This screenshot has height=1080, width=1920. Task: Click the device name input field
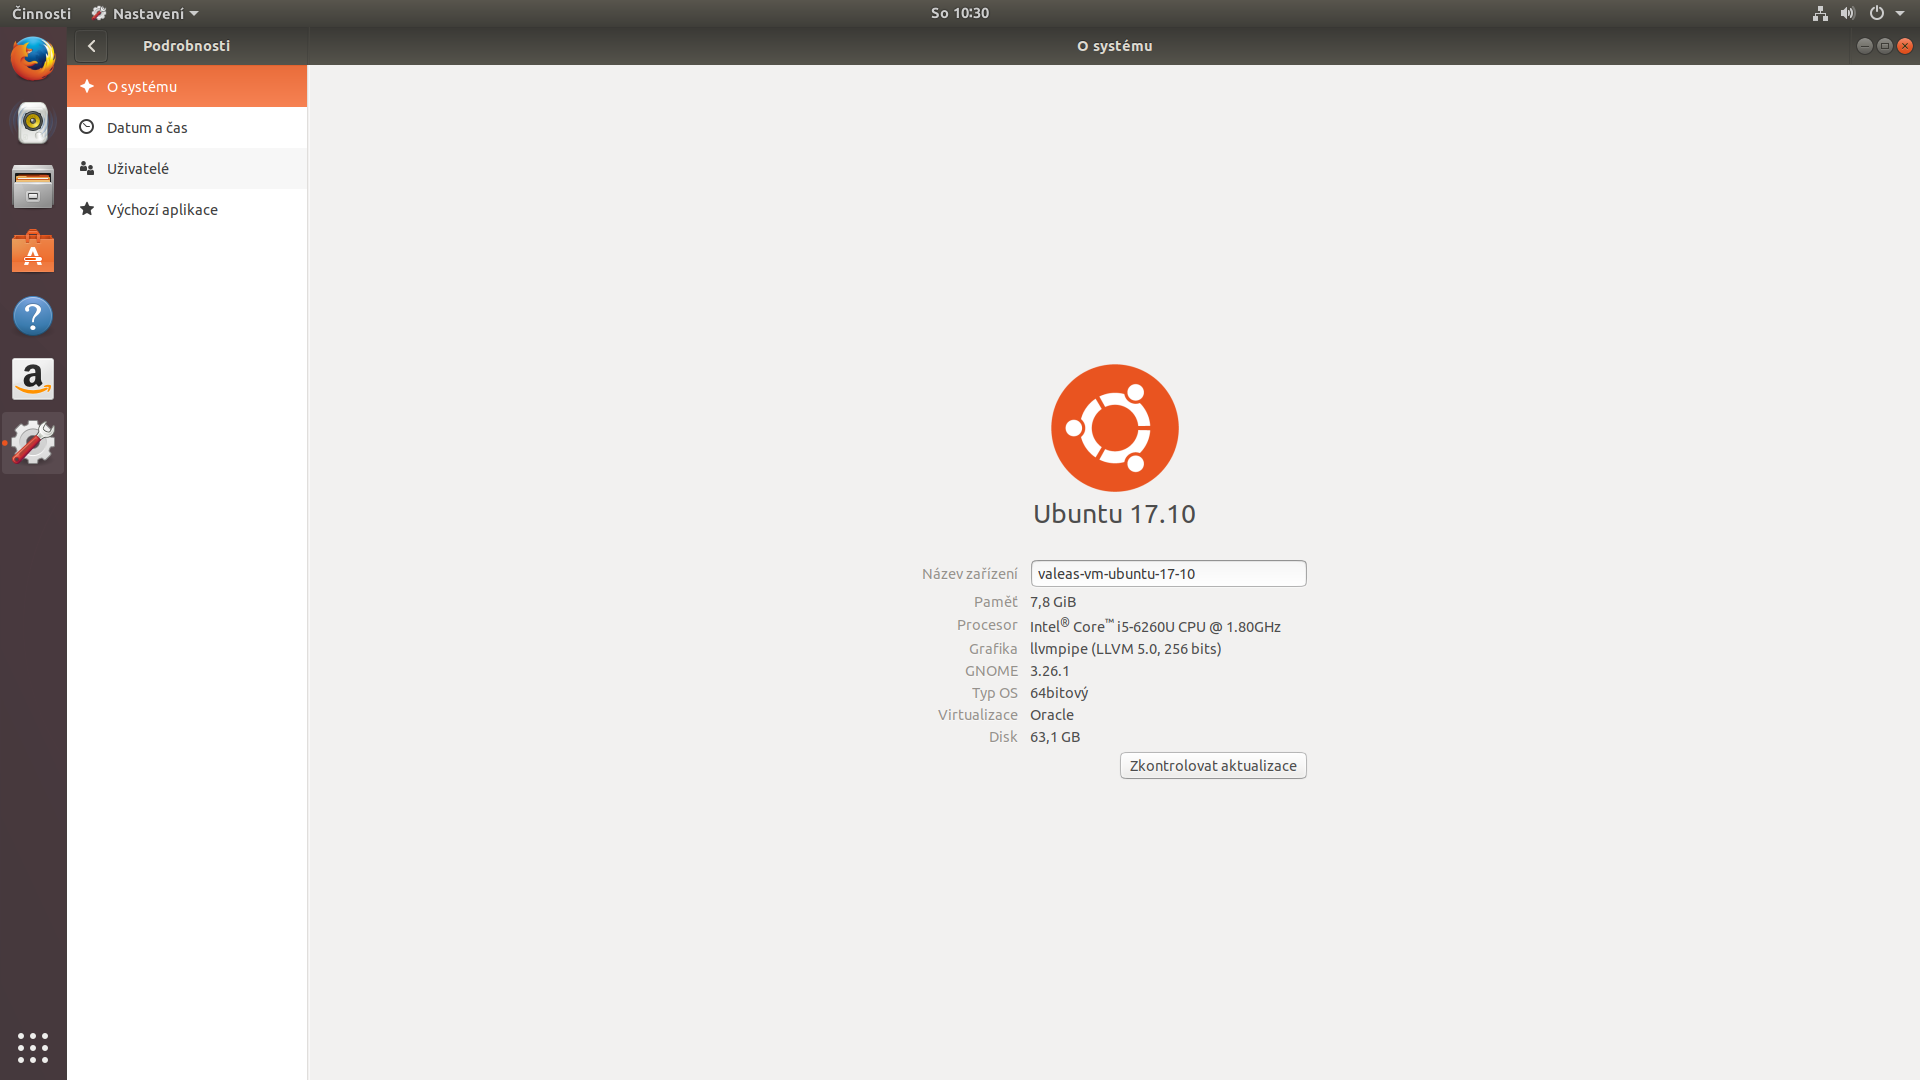(1168, 573)
